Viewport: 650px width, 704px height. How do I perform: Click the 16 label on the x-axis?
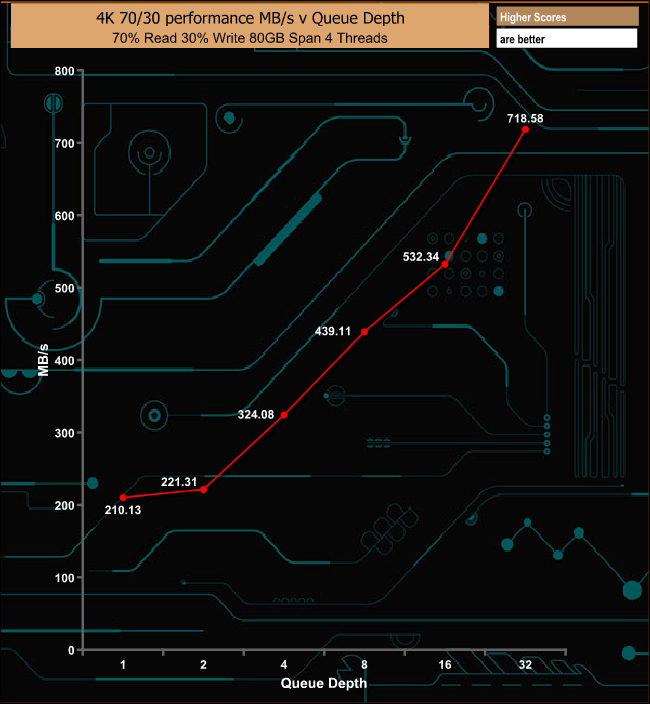[445, 666]
